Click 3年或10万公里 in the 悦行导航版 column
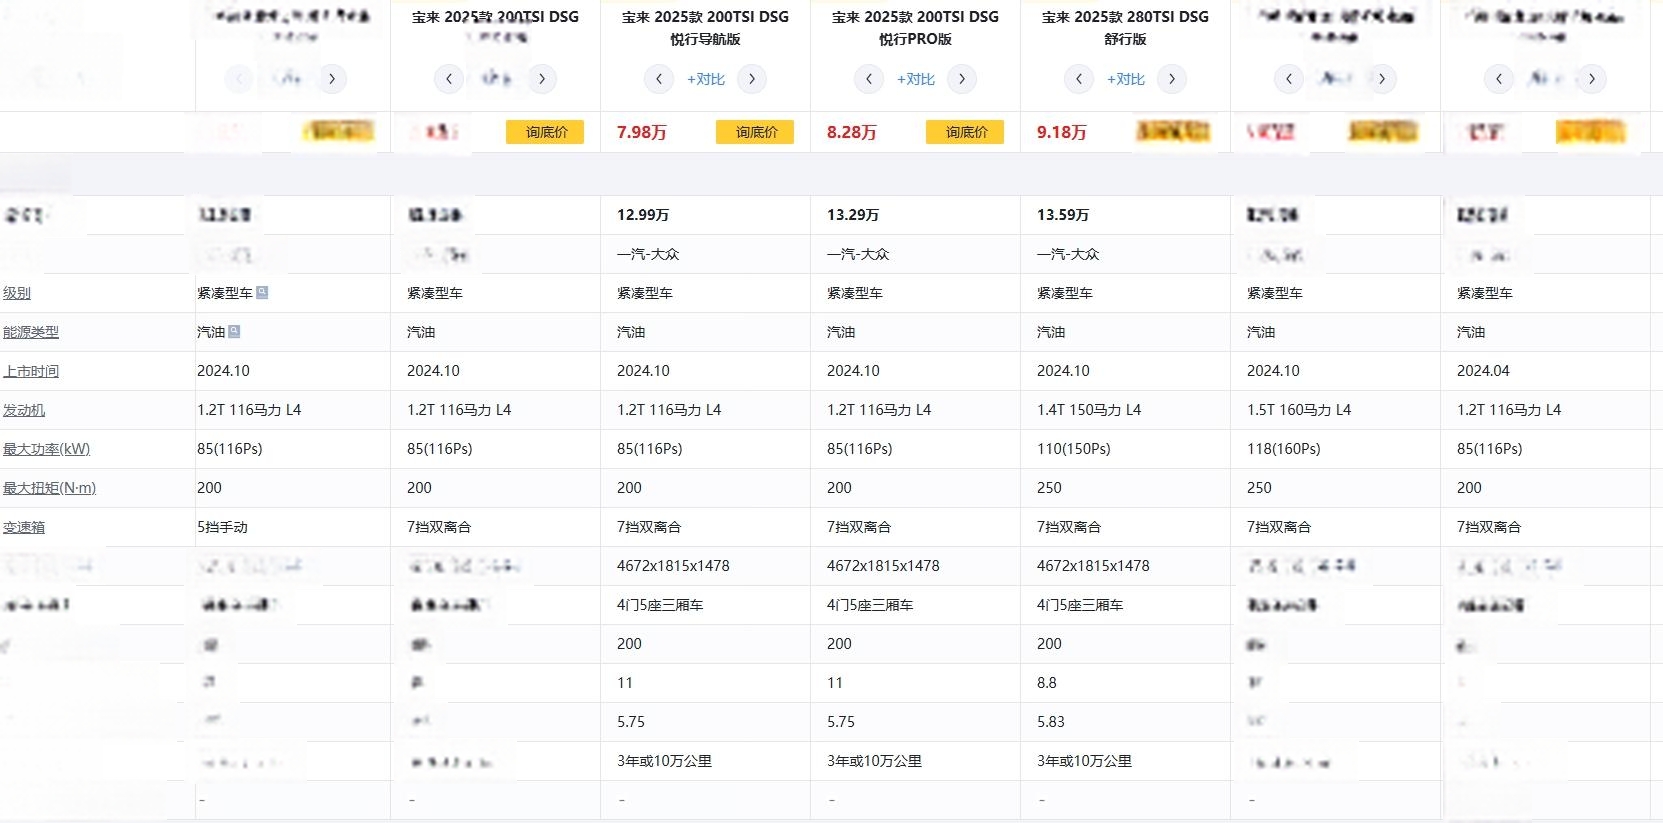This screenshot has width=1663, height=823. tap(664, 761)
